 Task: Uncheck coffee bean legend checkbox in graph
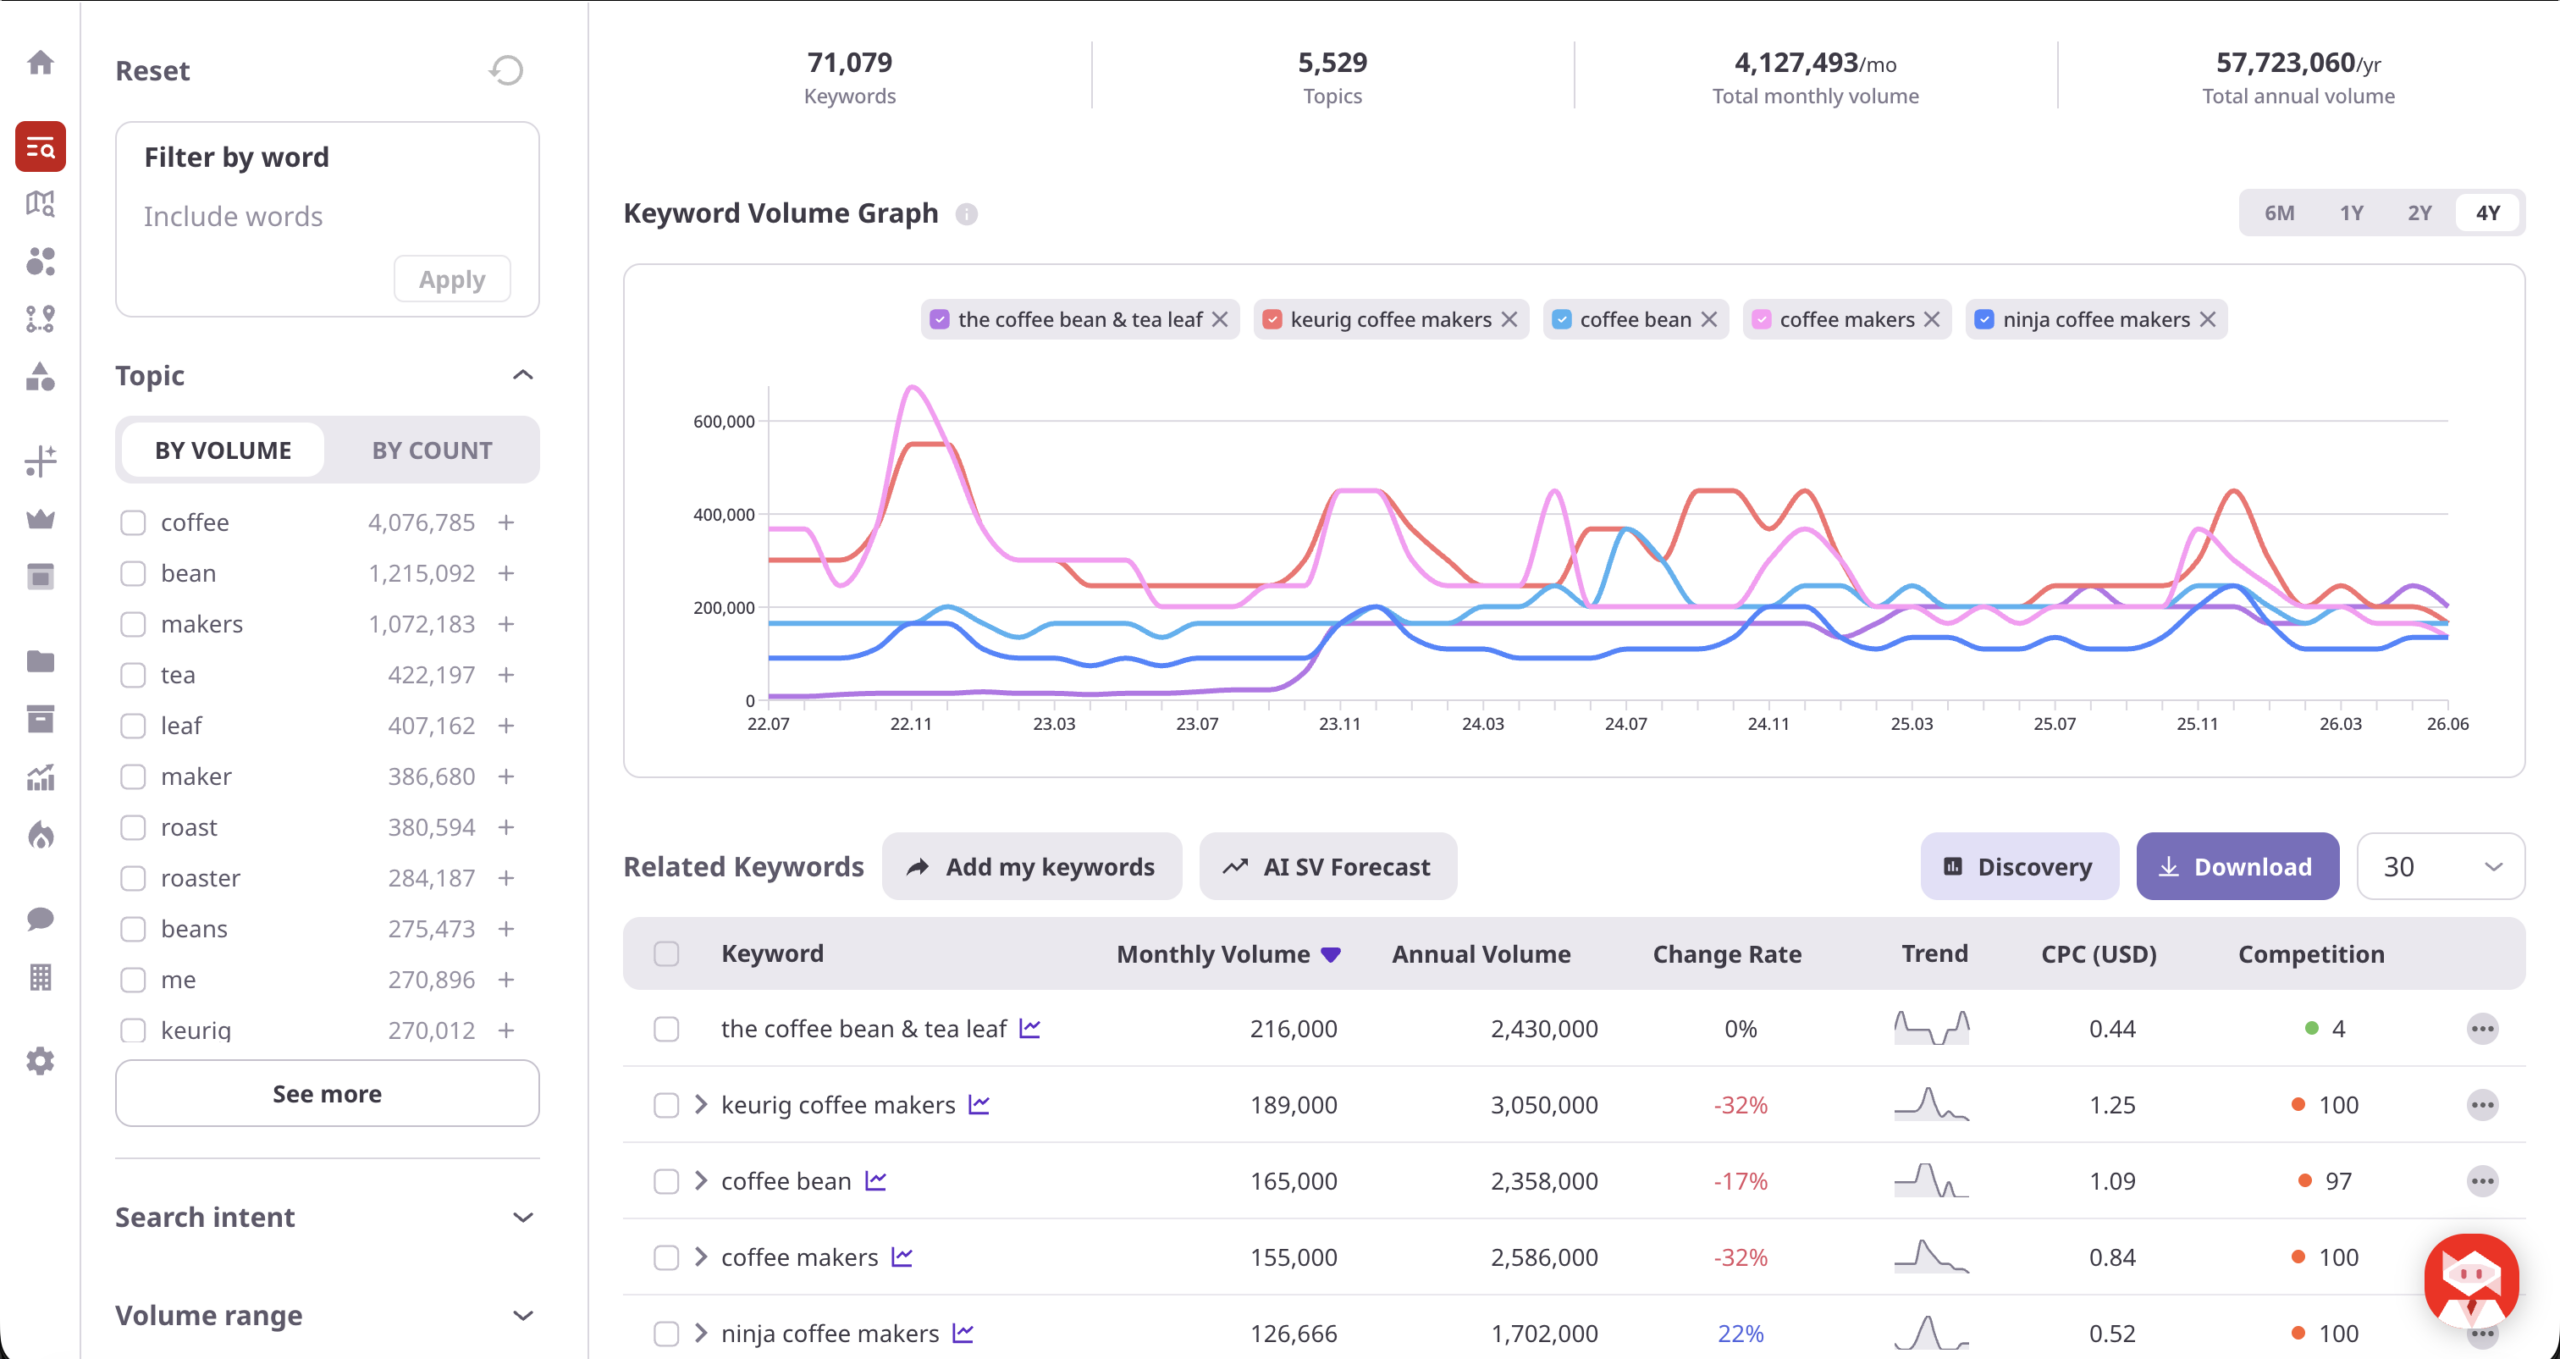[x=1561, y=319]
